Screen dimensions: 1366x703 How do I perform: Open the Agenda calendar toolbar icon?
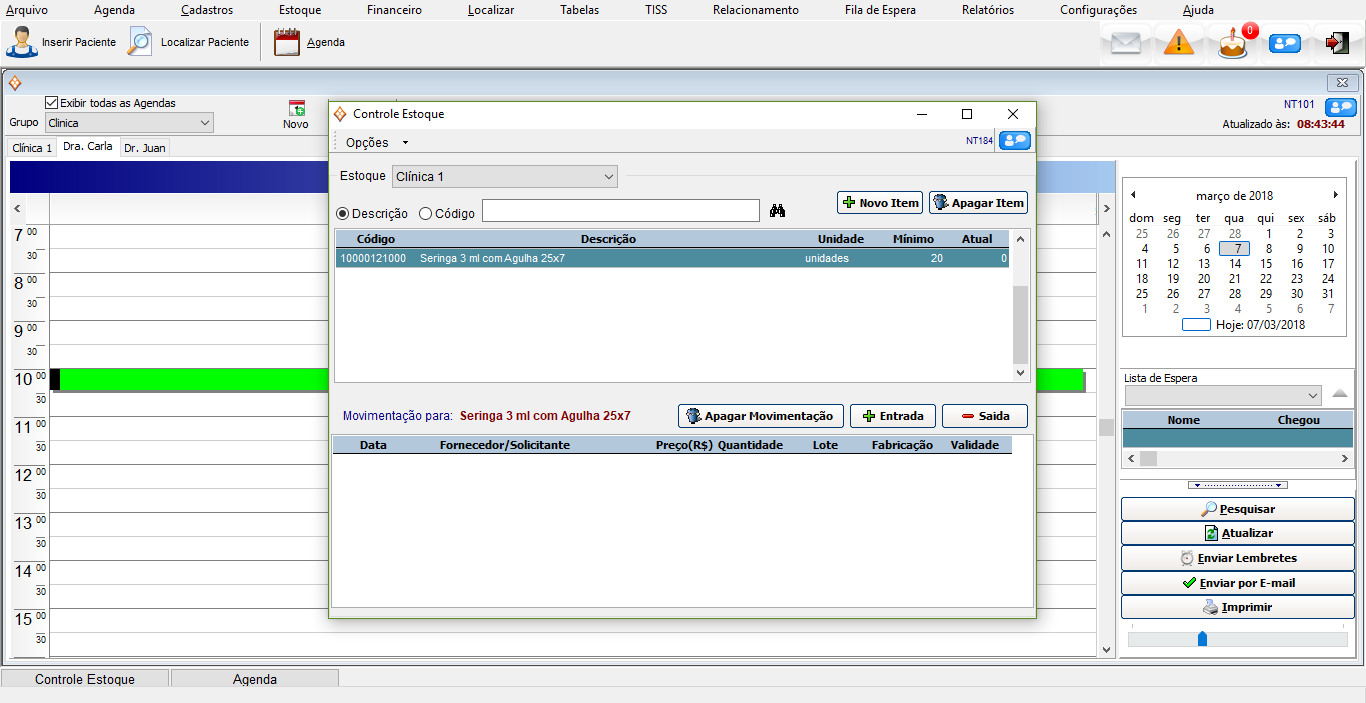287,42
